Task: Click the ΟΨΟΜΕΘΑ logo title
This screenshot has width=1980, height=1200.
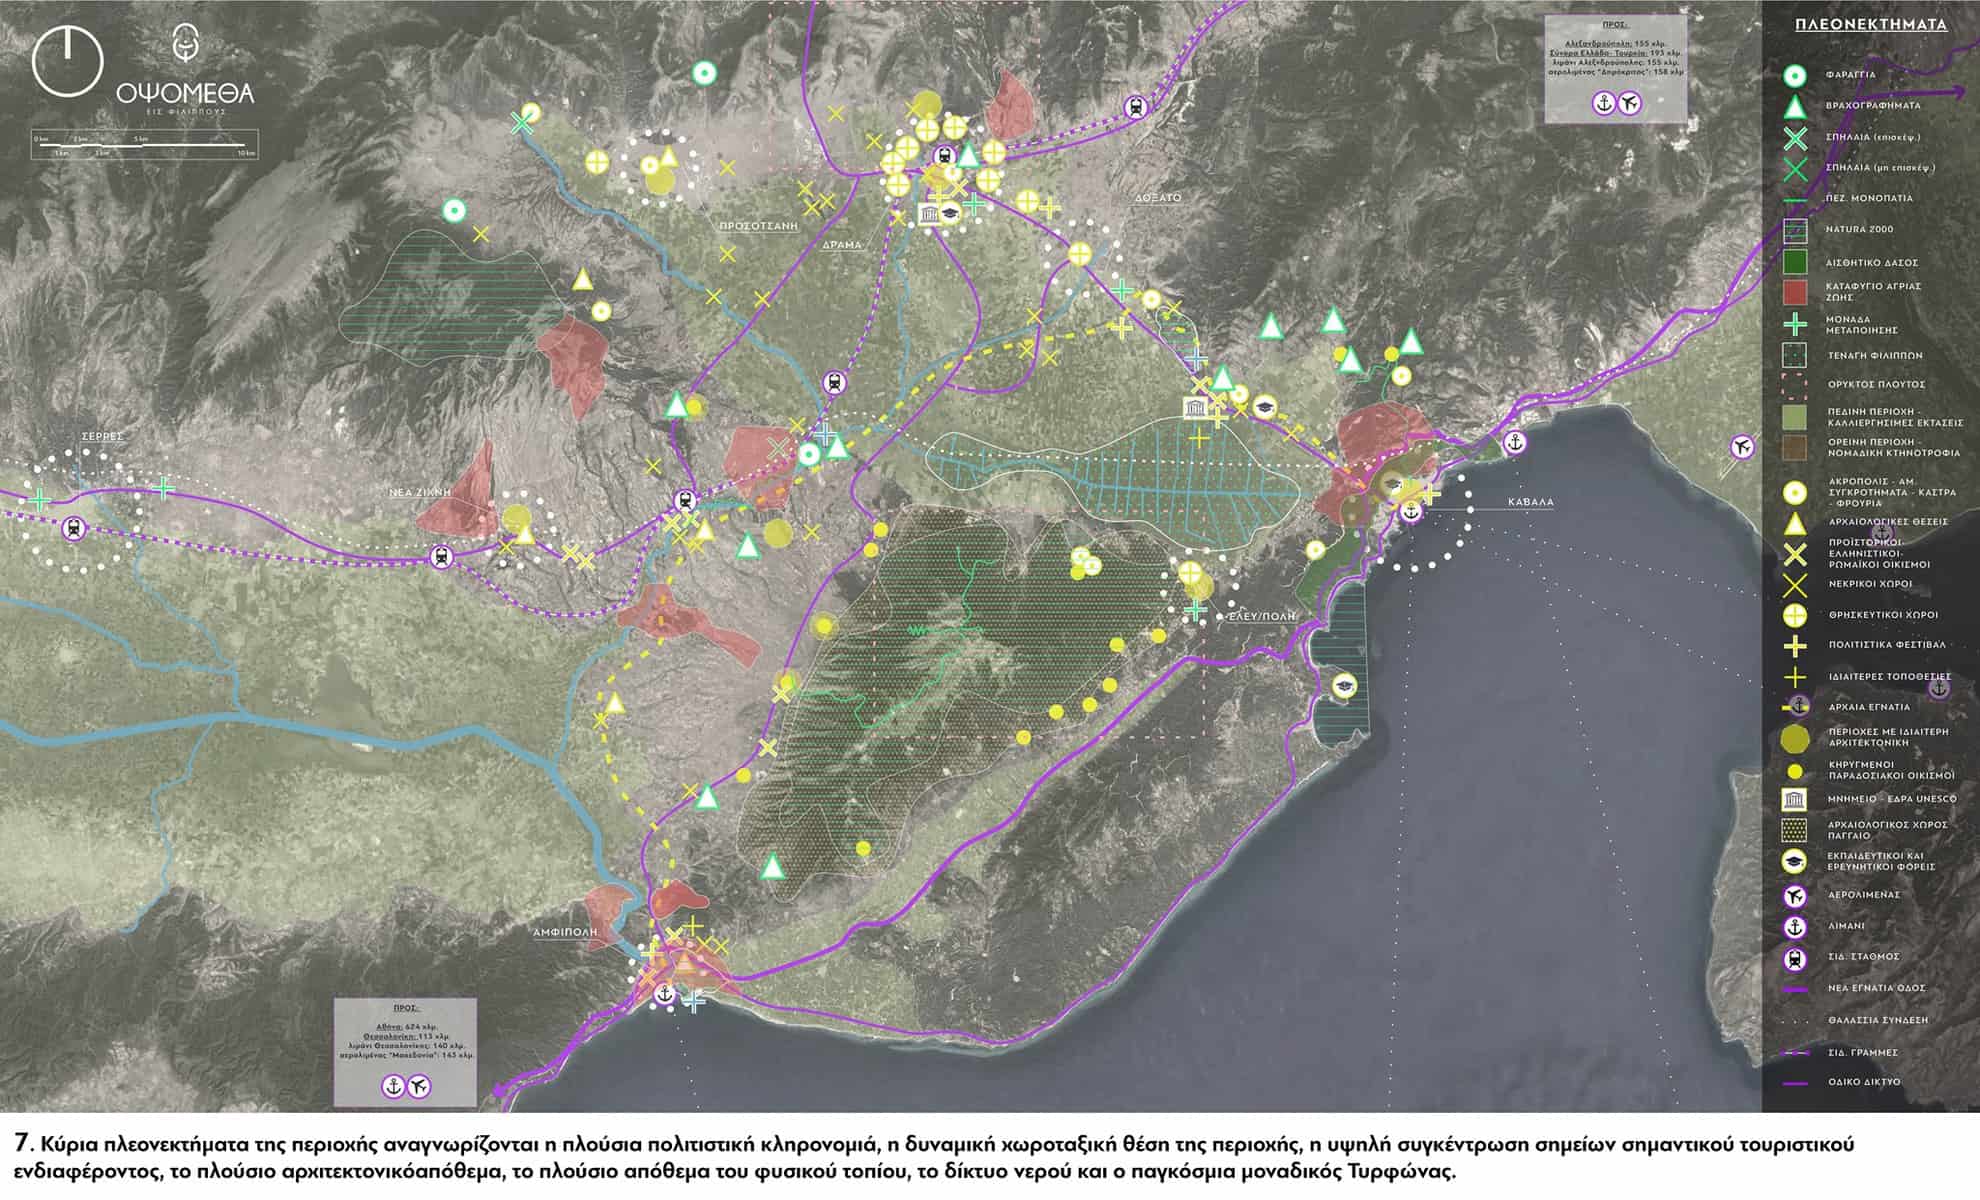Action: pyautogui.click(x=185, y=94)
